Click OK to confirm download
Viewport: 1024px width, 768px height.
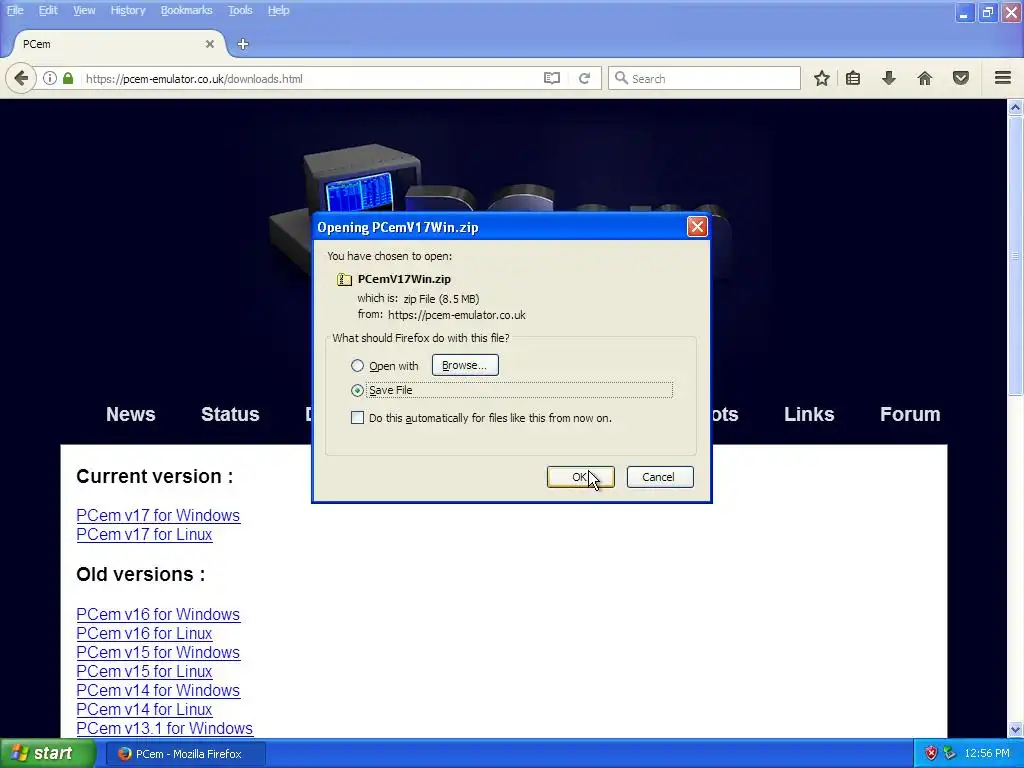coord(581,477)
